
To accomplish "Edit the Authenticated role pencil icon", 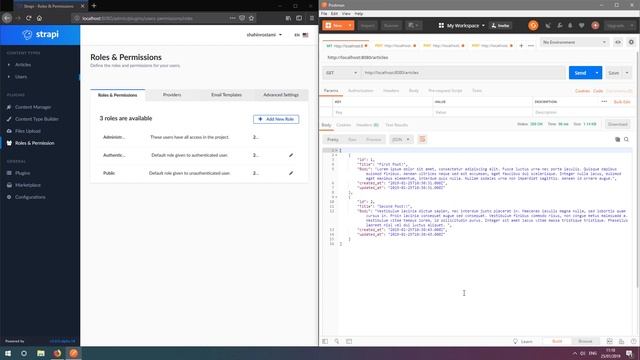I will (x=291, y=155).
